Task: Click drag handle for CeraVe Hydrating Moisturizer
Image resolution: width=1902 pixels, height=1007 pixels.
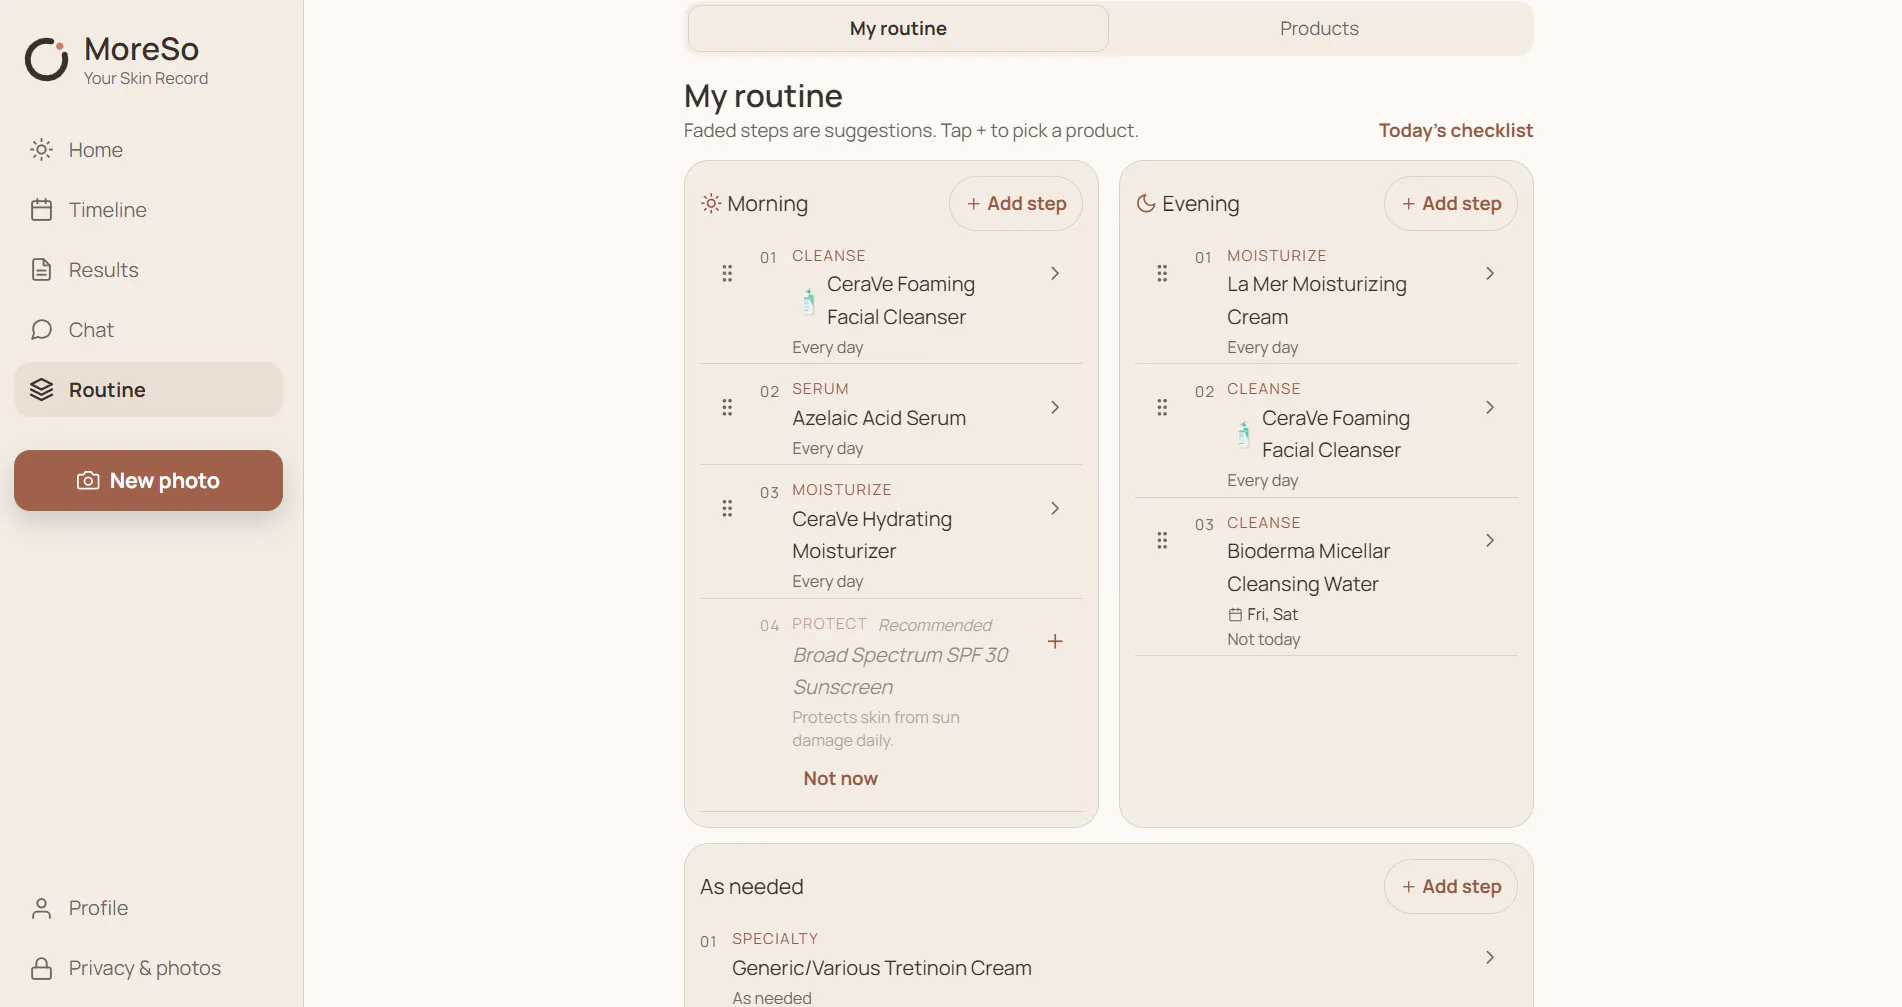Action: [x=727, y=508]
